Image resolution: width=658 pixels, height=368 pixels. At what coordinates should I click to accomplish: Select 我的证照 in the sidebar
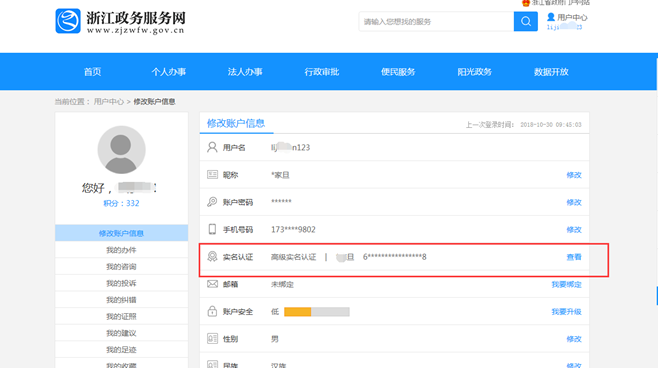121,316
